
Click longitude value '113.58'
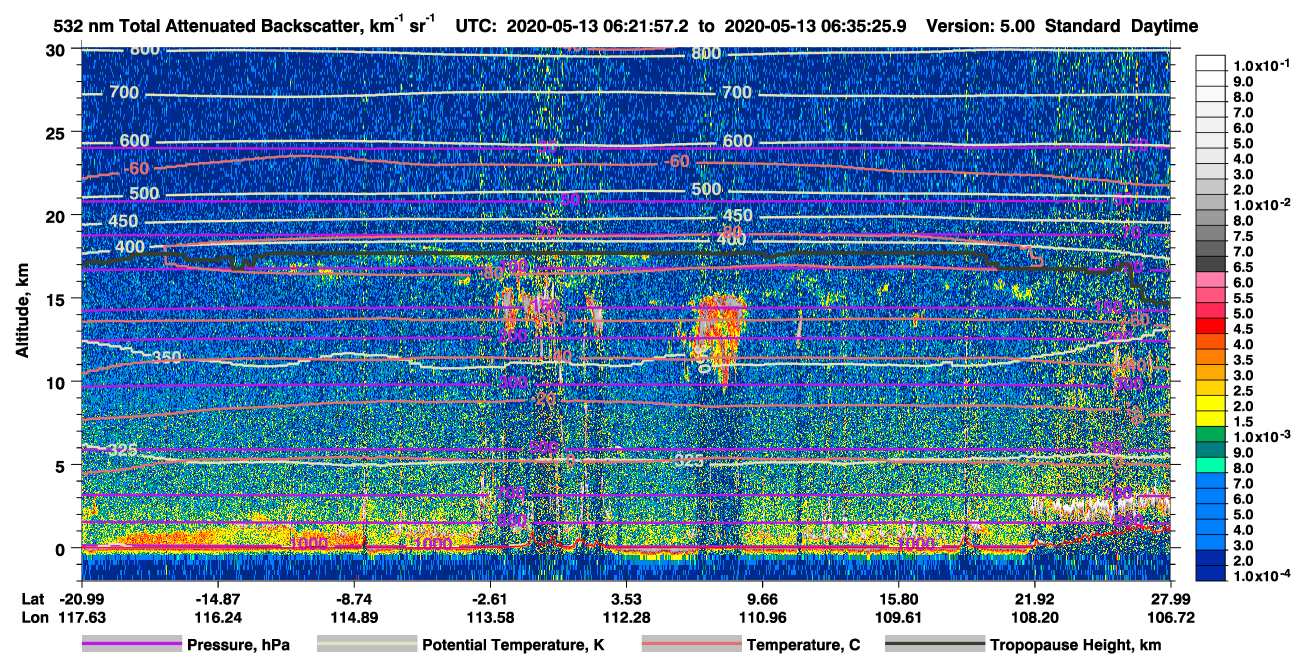click(490, 617)
